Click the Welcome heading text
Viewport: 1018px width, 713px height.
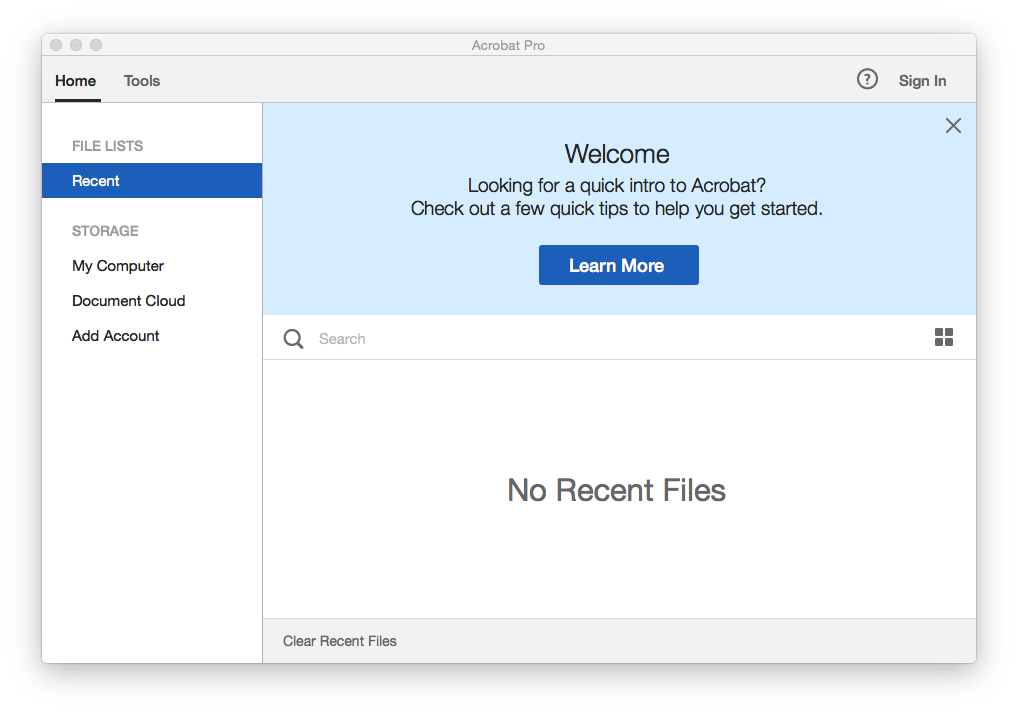click(617, 154)
